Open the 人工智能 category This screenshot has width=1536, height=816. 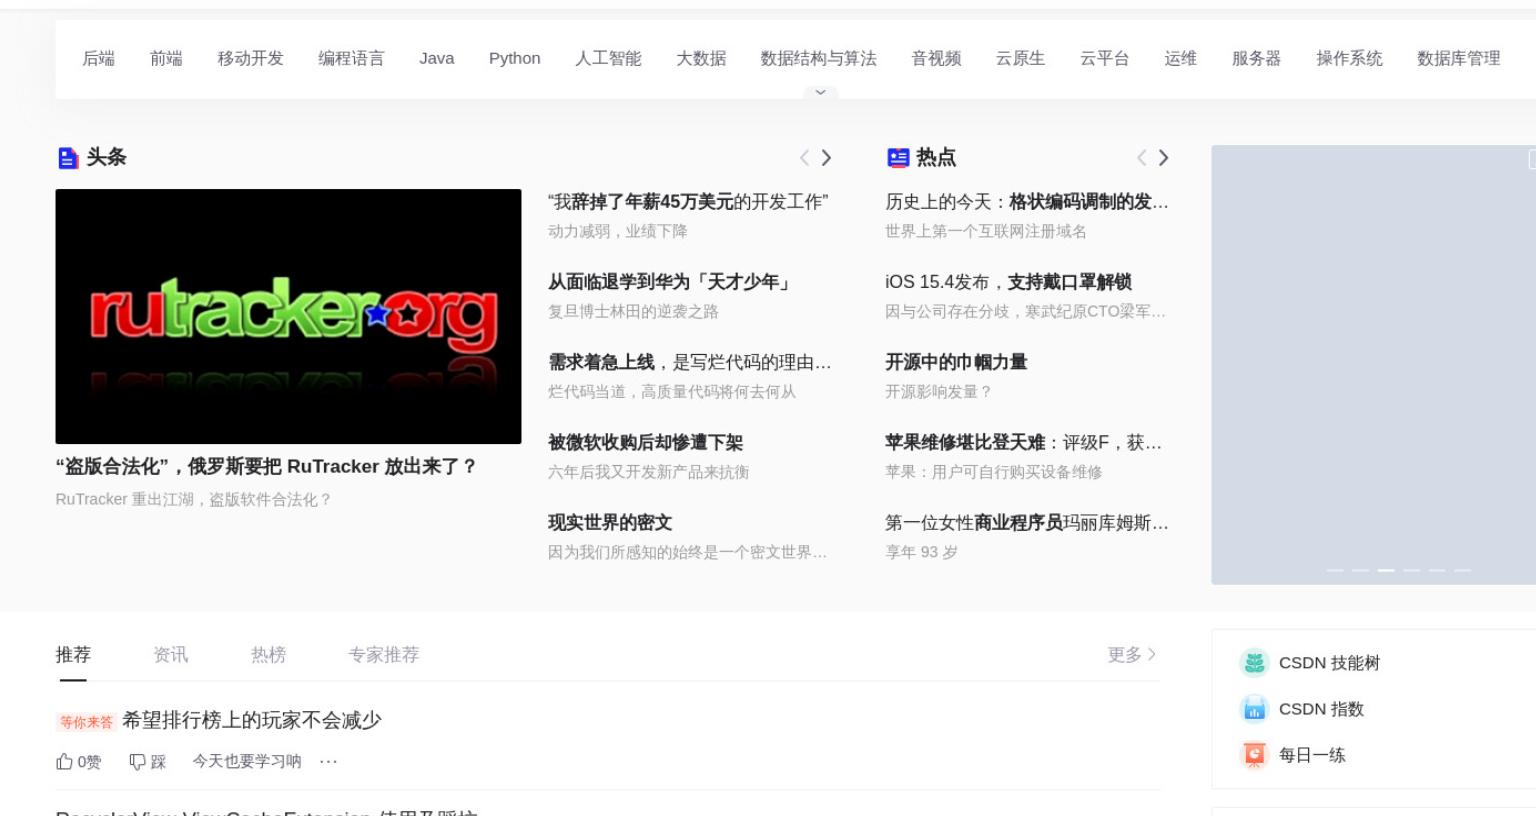tap(608, 59)
